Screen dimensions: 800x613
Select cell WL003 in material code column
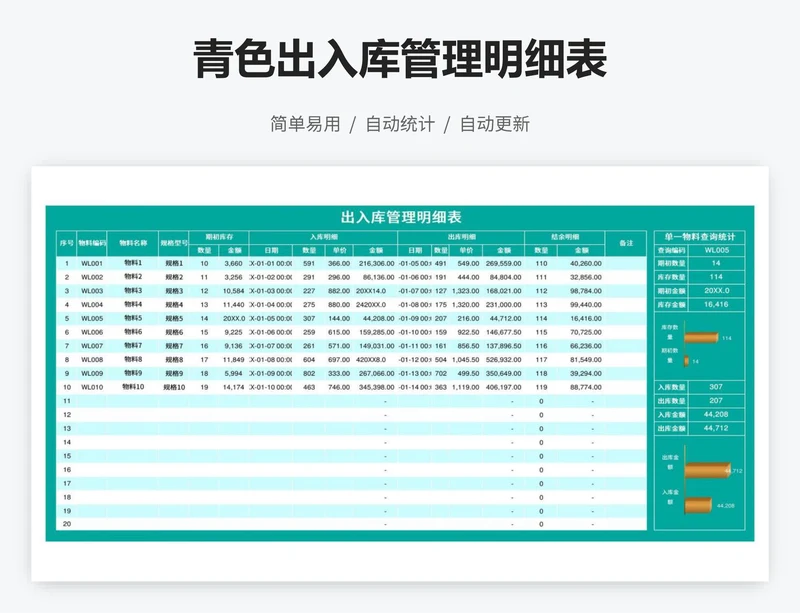pos(92,291)
